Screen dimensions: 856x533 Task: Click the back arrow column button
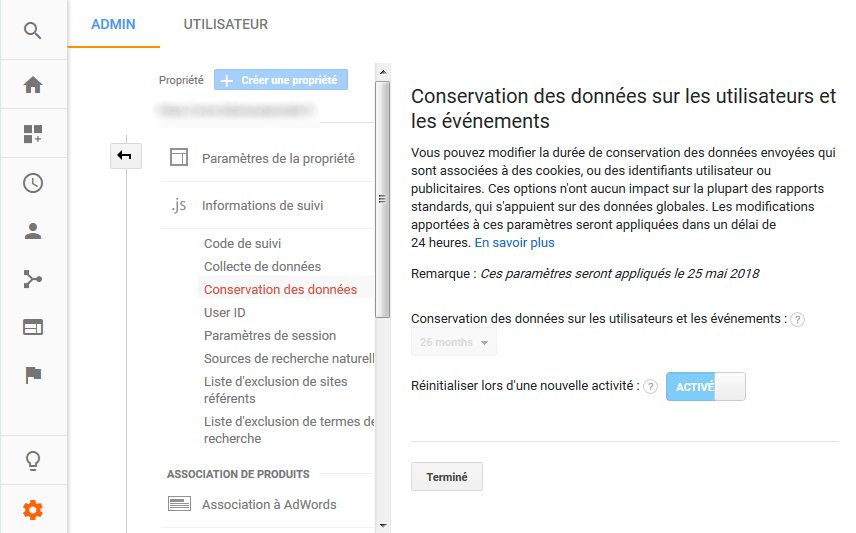point(126,156)
